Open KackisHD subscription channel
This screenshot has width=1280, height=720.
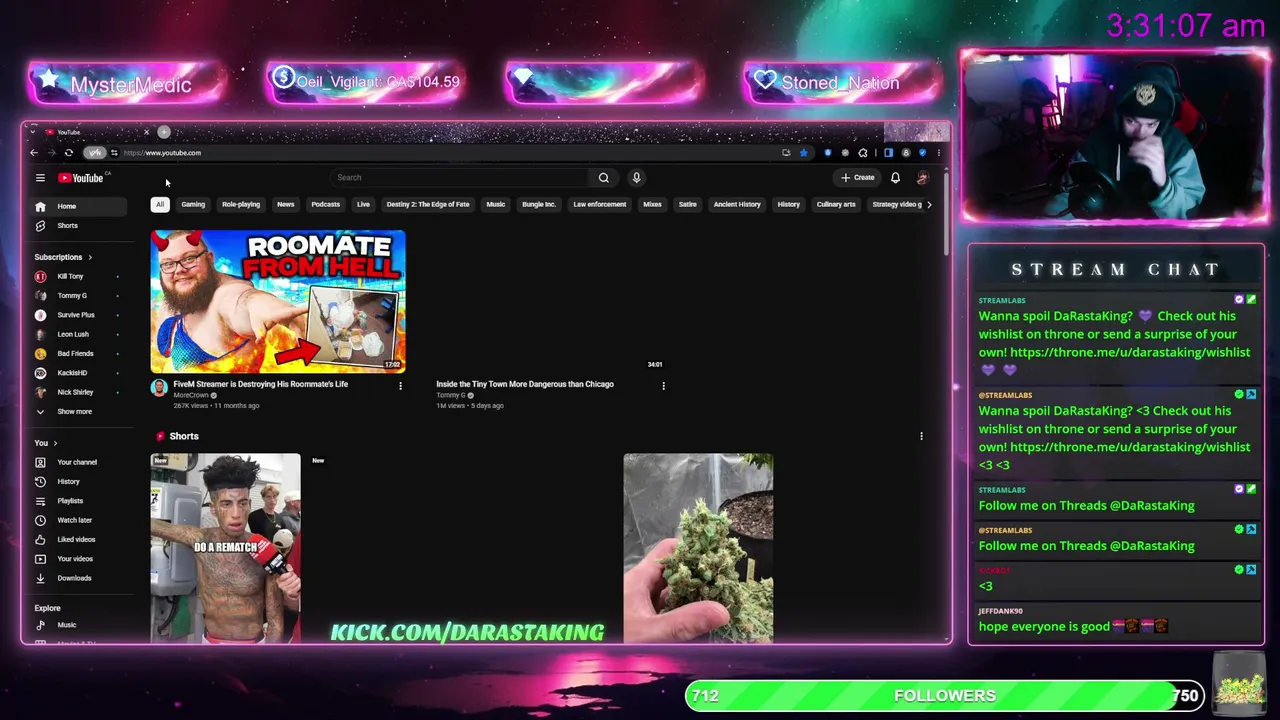click(79, 373)
